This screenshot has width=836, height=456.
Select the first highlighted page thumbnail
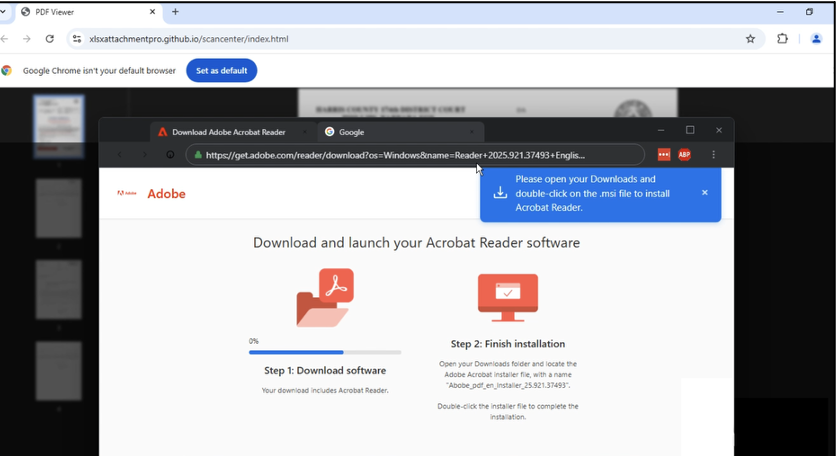[x=59, y=127]
